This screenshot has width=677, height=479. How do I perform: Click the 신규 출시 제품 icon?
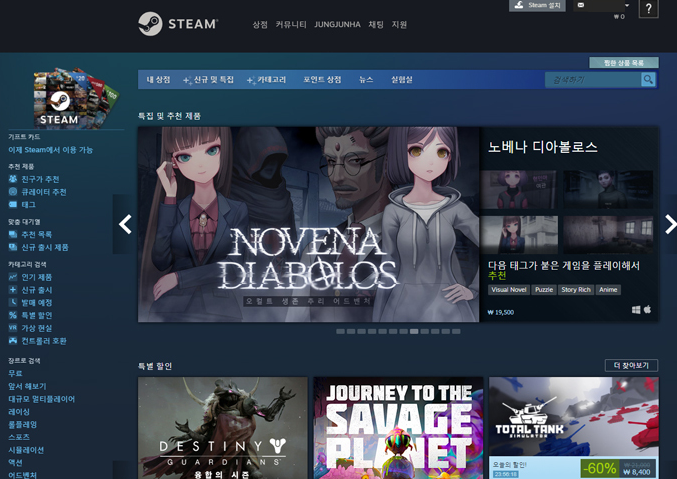[x=13, y=247]
